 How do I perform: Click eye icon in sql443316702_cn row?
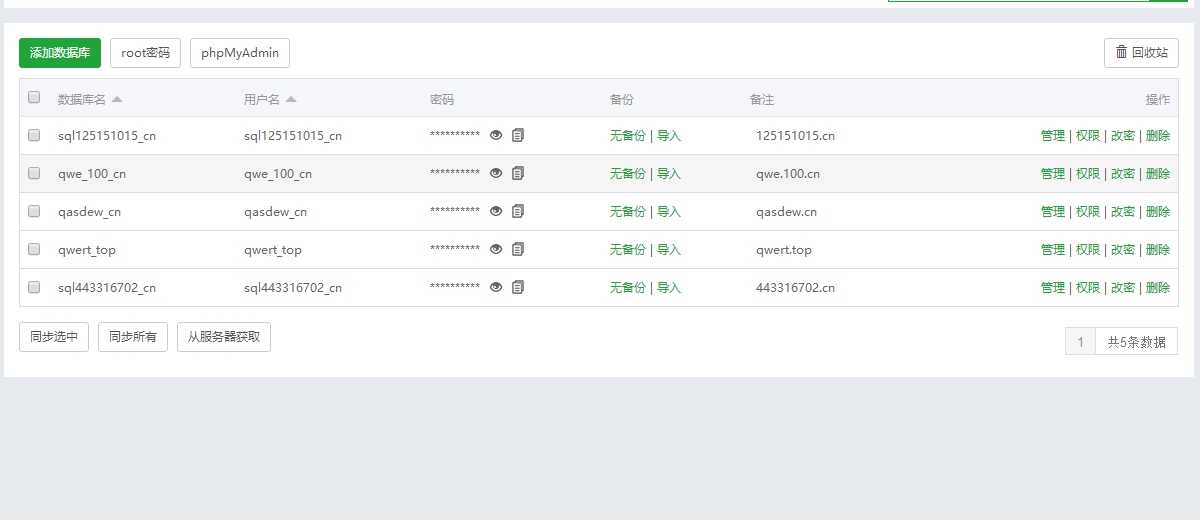click(x=496, y=287)
